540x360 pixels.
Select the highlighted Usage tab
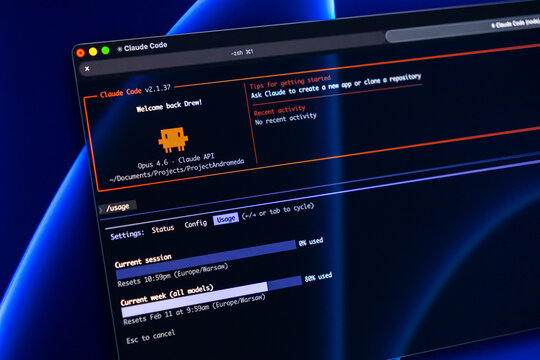pos(226,219)
